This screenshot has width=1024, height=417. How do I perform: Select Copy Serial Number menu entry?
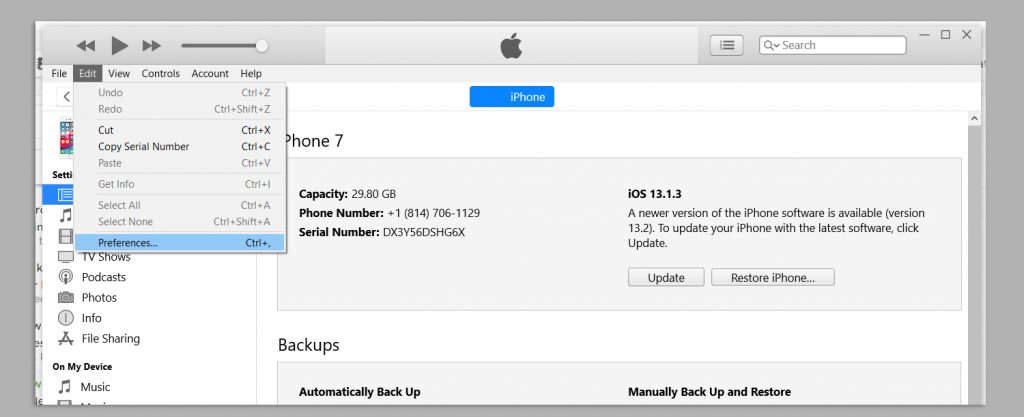click(143, 147)
